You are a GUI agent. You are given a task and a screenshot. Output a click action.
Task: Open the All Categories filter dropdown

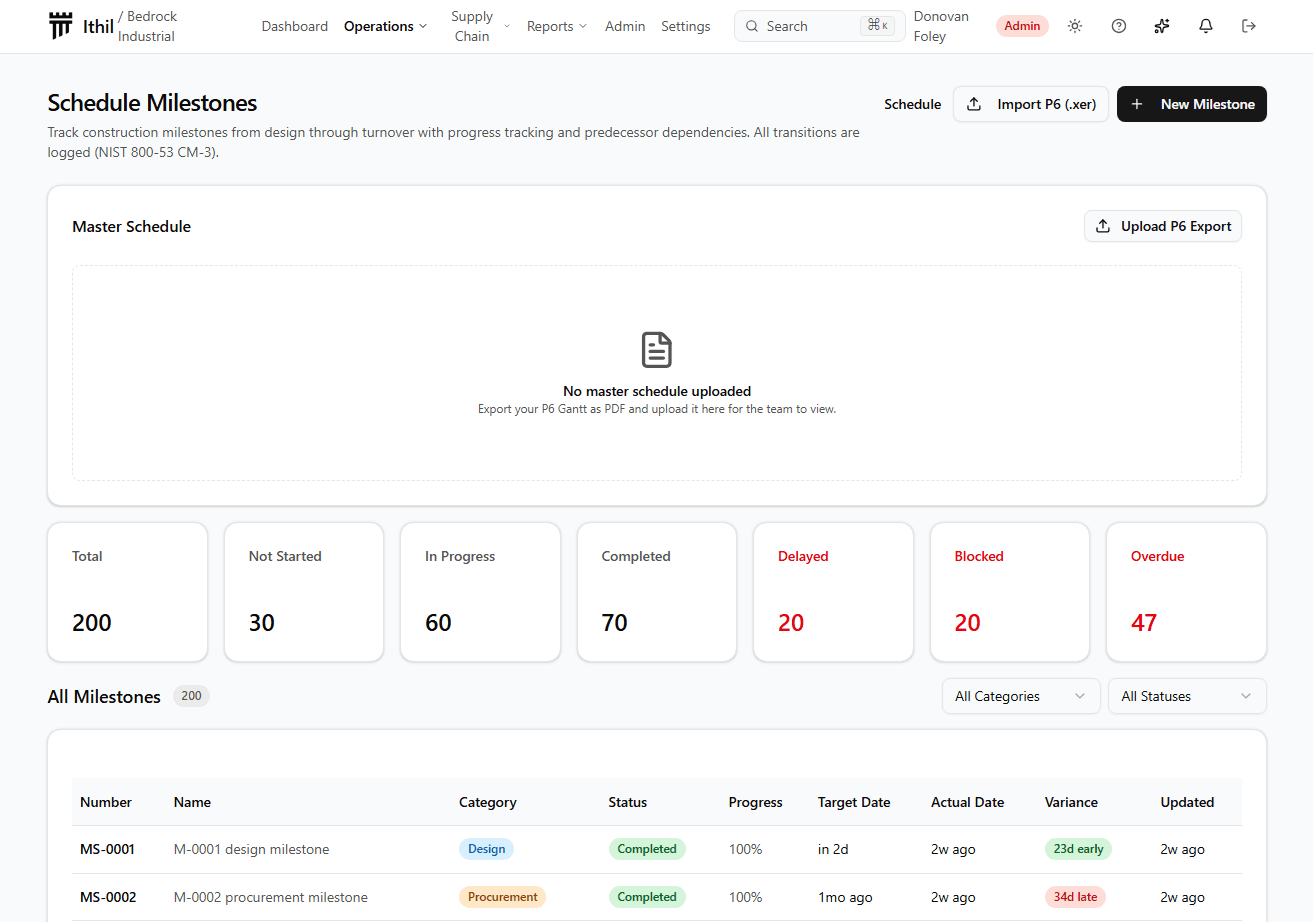pyautogui.click(x=1021, y=696)
